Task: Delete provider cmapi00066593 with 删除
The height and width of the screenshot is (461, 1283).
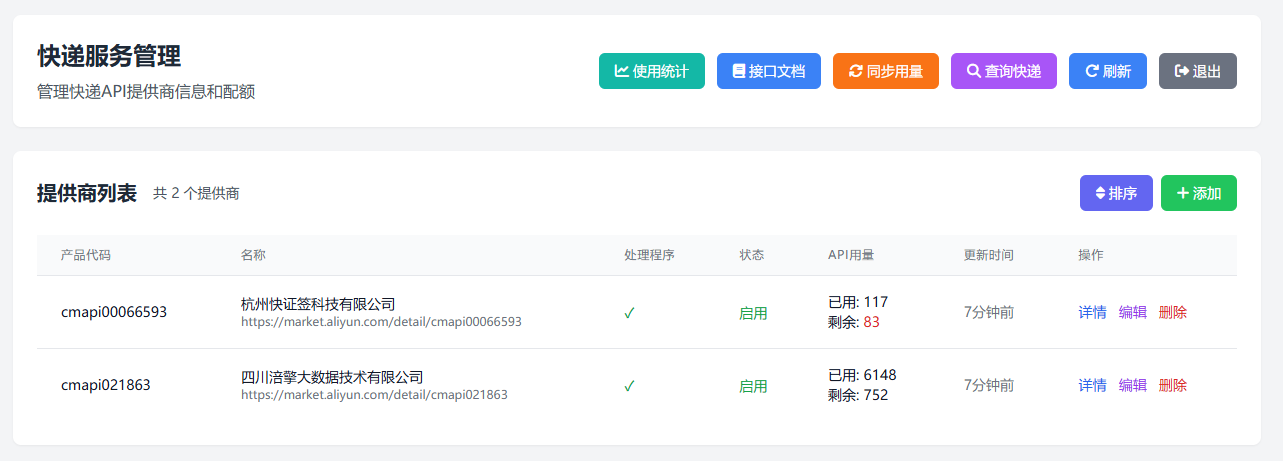Action: [1172, 312]
